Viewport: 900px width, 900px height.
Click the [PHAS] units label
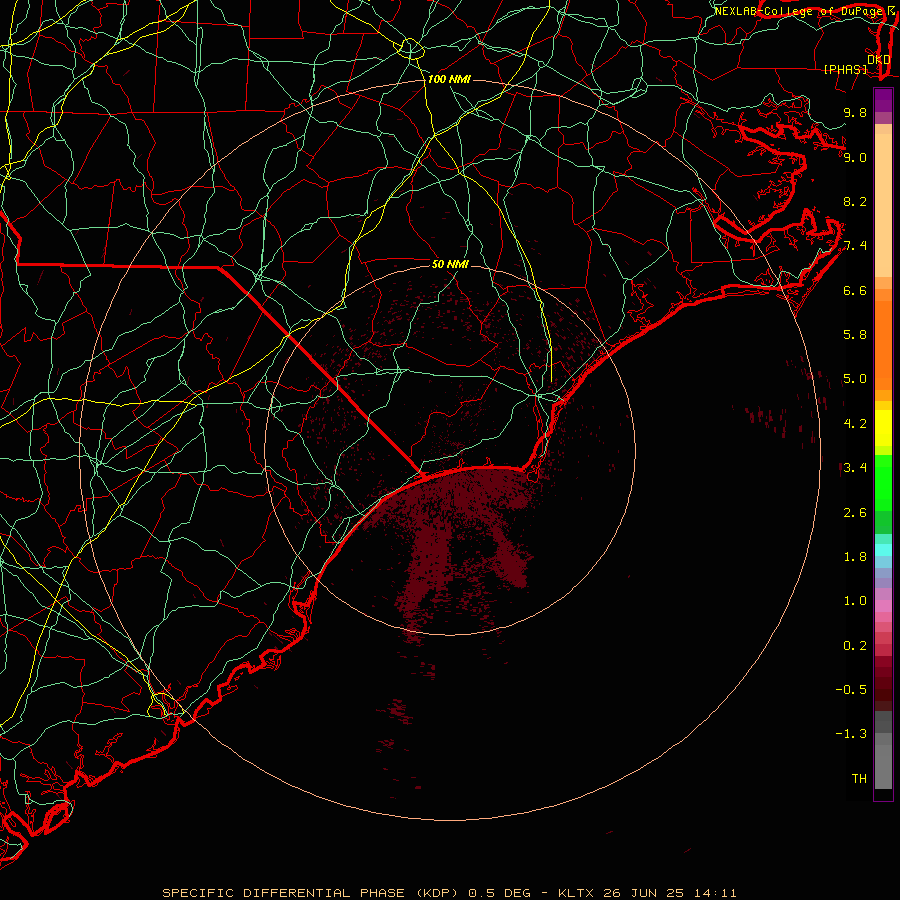tap(845, 69)
